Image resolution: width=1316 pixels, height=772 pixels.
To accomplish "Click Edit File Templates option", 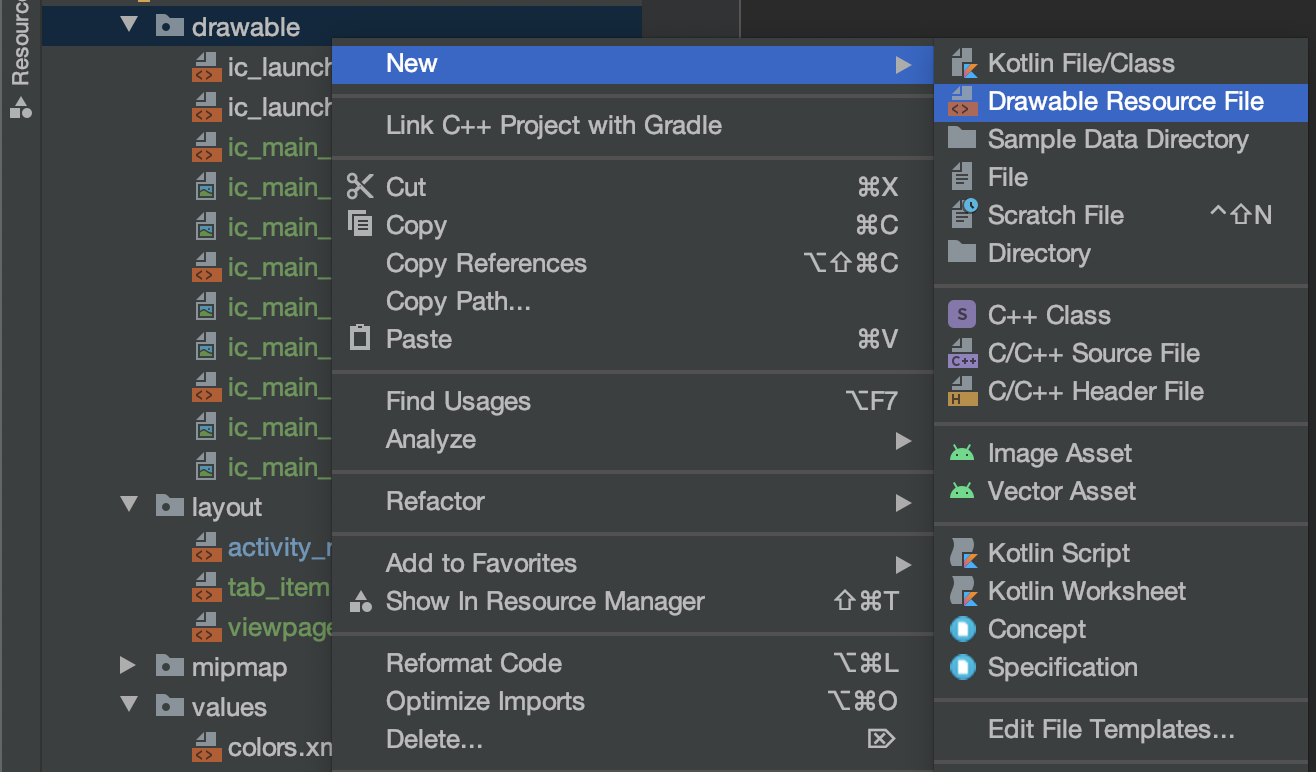I will [1111, 729].
